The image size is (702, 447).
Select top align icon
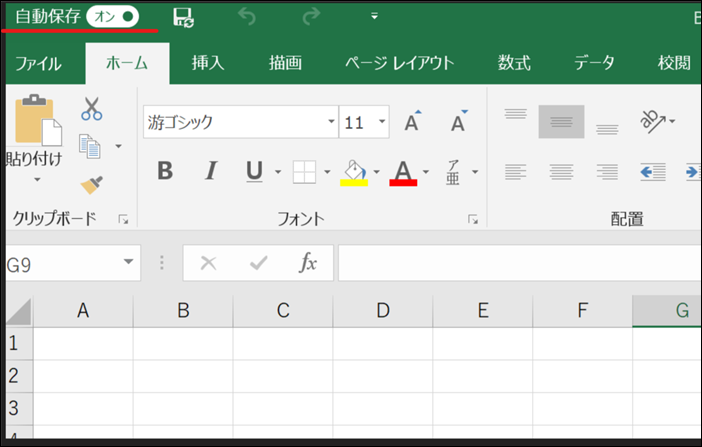(x=516, y=115)
